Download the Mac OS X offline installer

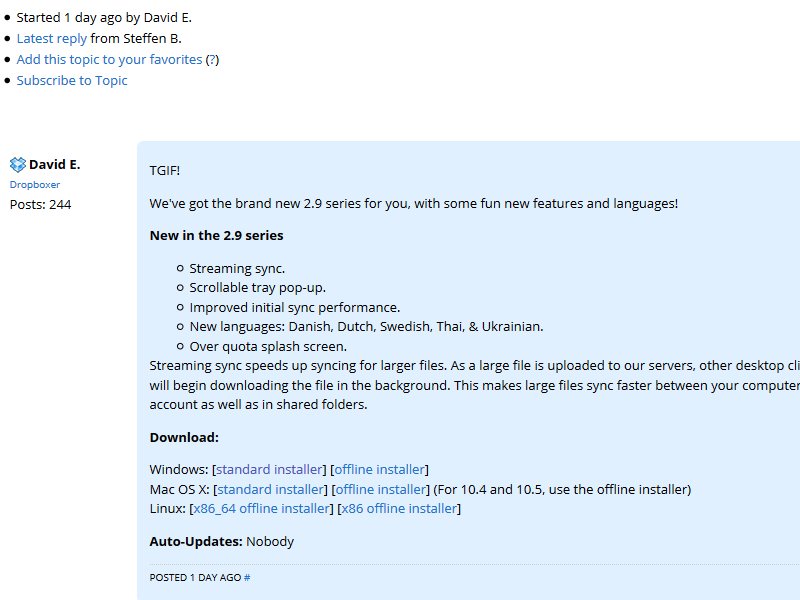(x=381, y=489)
